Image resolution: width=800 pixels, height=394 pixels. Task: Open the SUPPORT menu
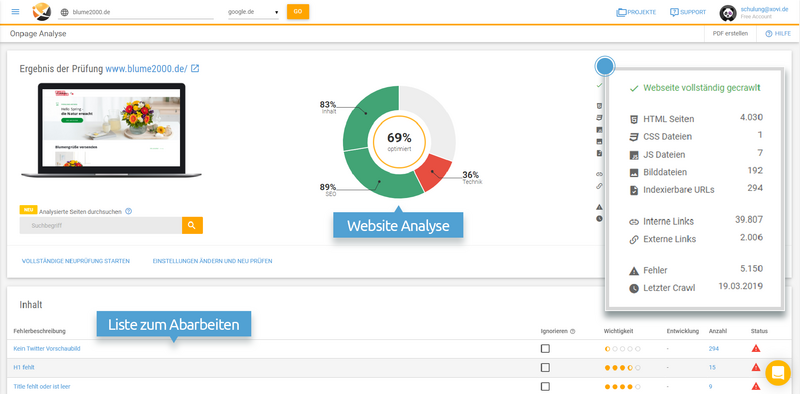(688, 12)
